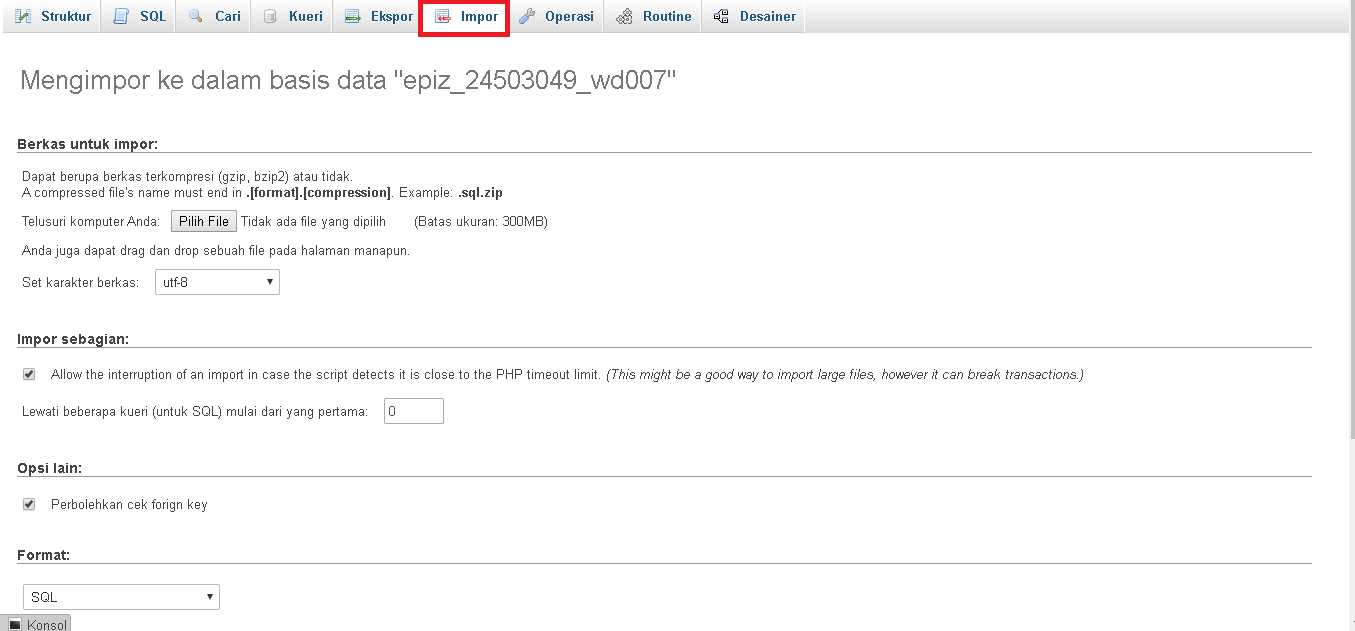
Task: Open the Set karakter berkas dropdown
Action: (x=217, y=282)
